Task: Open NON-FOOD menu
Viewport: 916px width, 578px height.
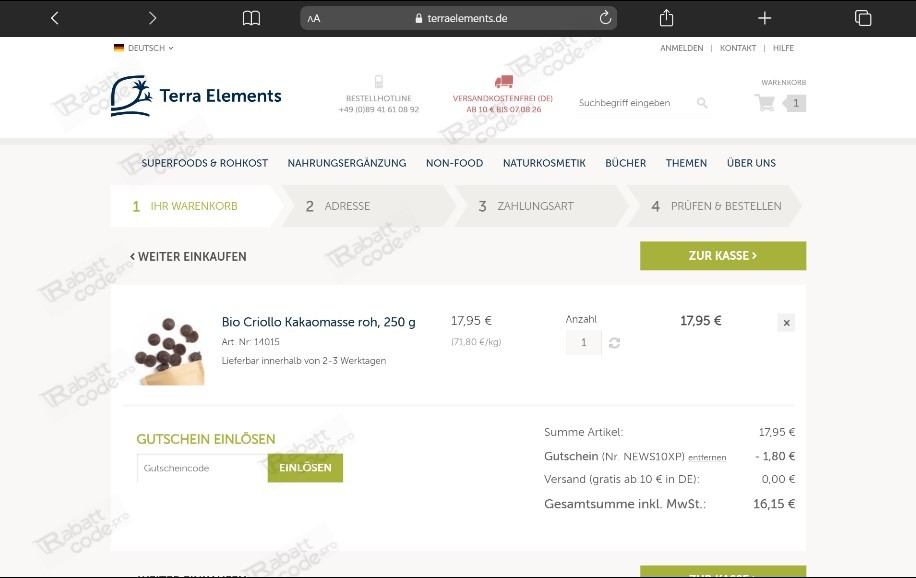Action: click(454, 163)
